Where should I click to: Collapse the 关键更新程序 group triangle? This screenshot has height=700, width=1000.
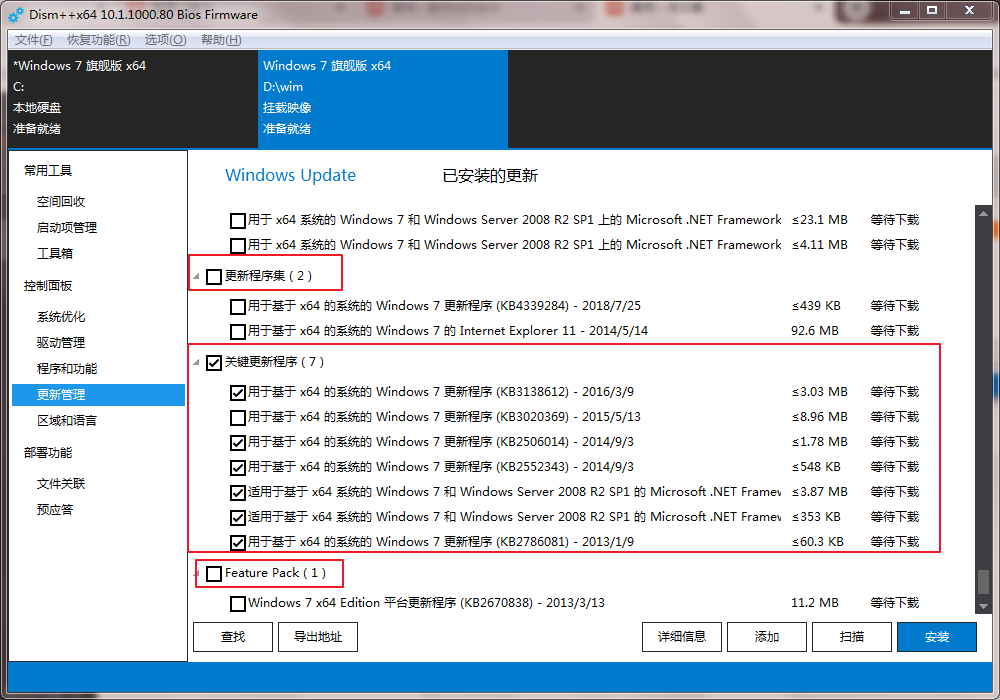(196, 363)
